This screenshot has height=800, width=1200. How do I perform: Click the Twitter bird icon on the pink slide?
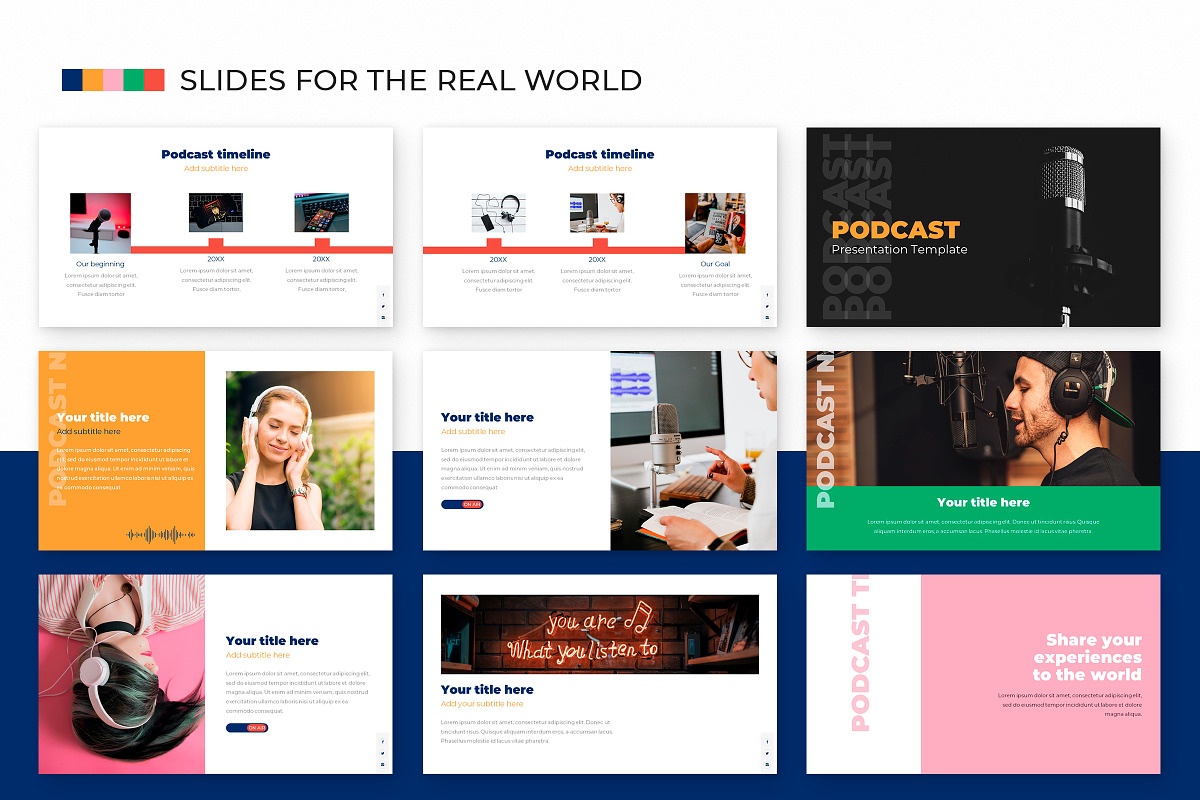(x=383, y=753)
